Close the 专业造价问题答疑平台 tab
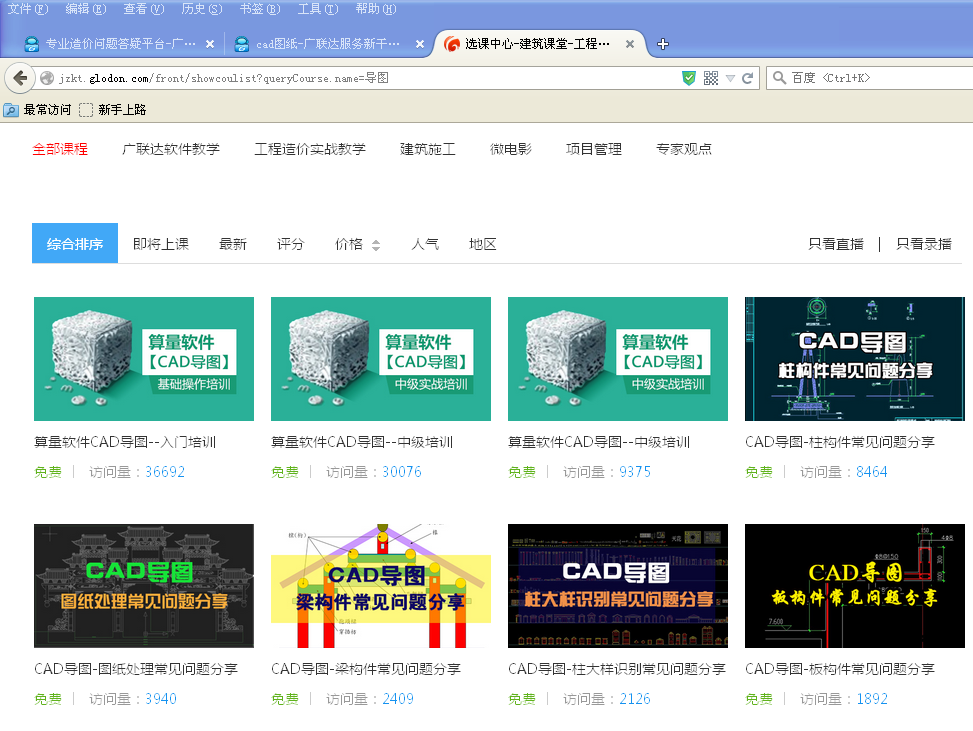 [210, 44]
